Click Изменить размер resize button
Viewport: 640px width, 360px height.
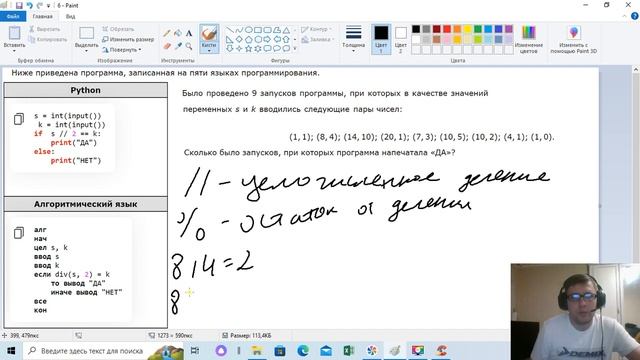click(x=128, y=40)
